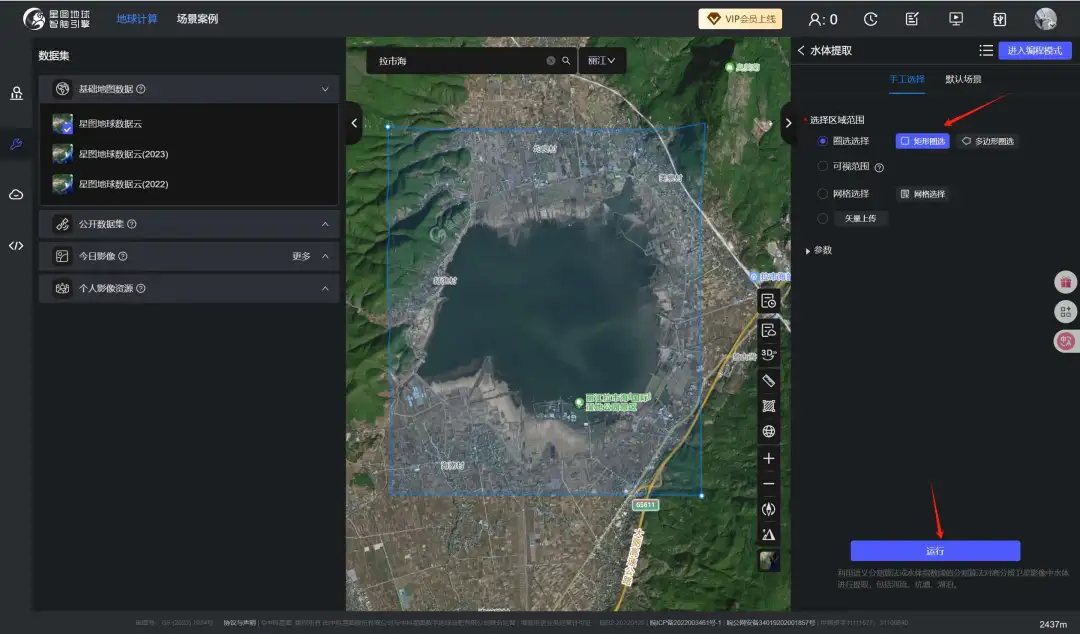
Task: Toggle terrain mountain tool
Action: pos(769,535)
